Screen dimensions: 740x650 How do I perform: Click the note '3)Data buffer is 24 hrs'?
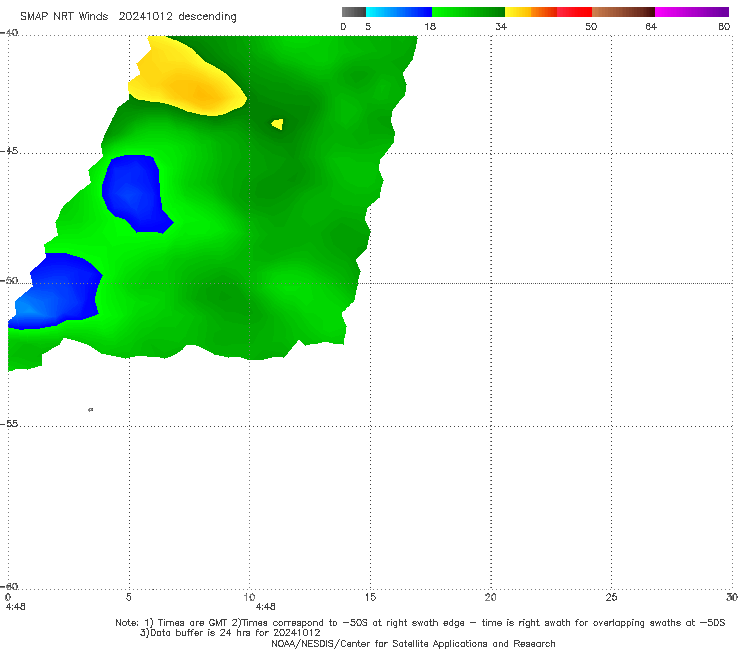230,633
